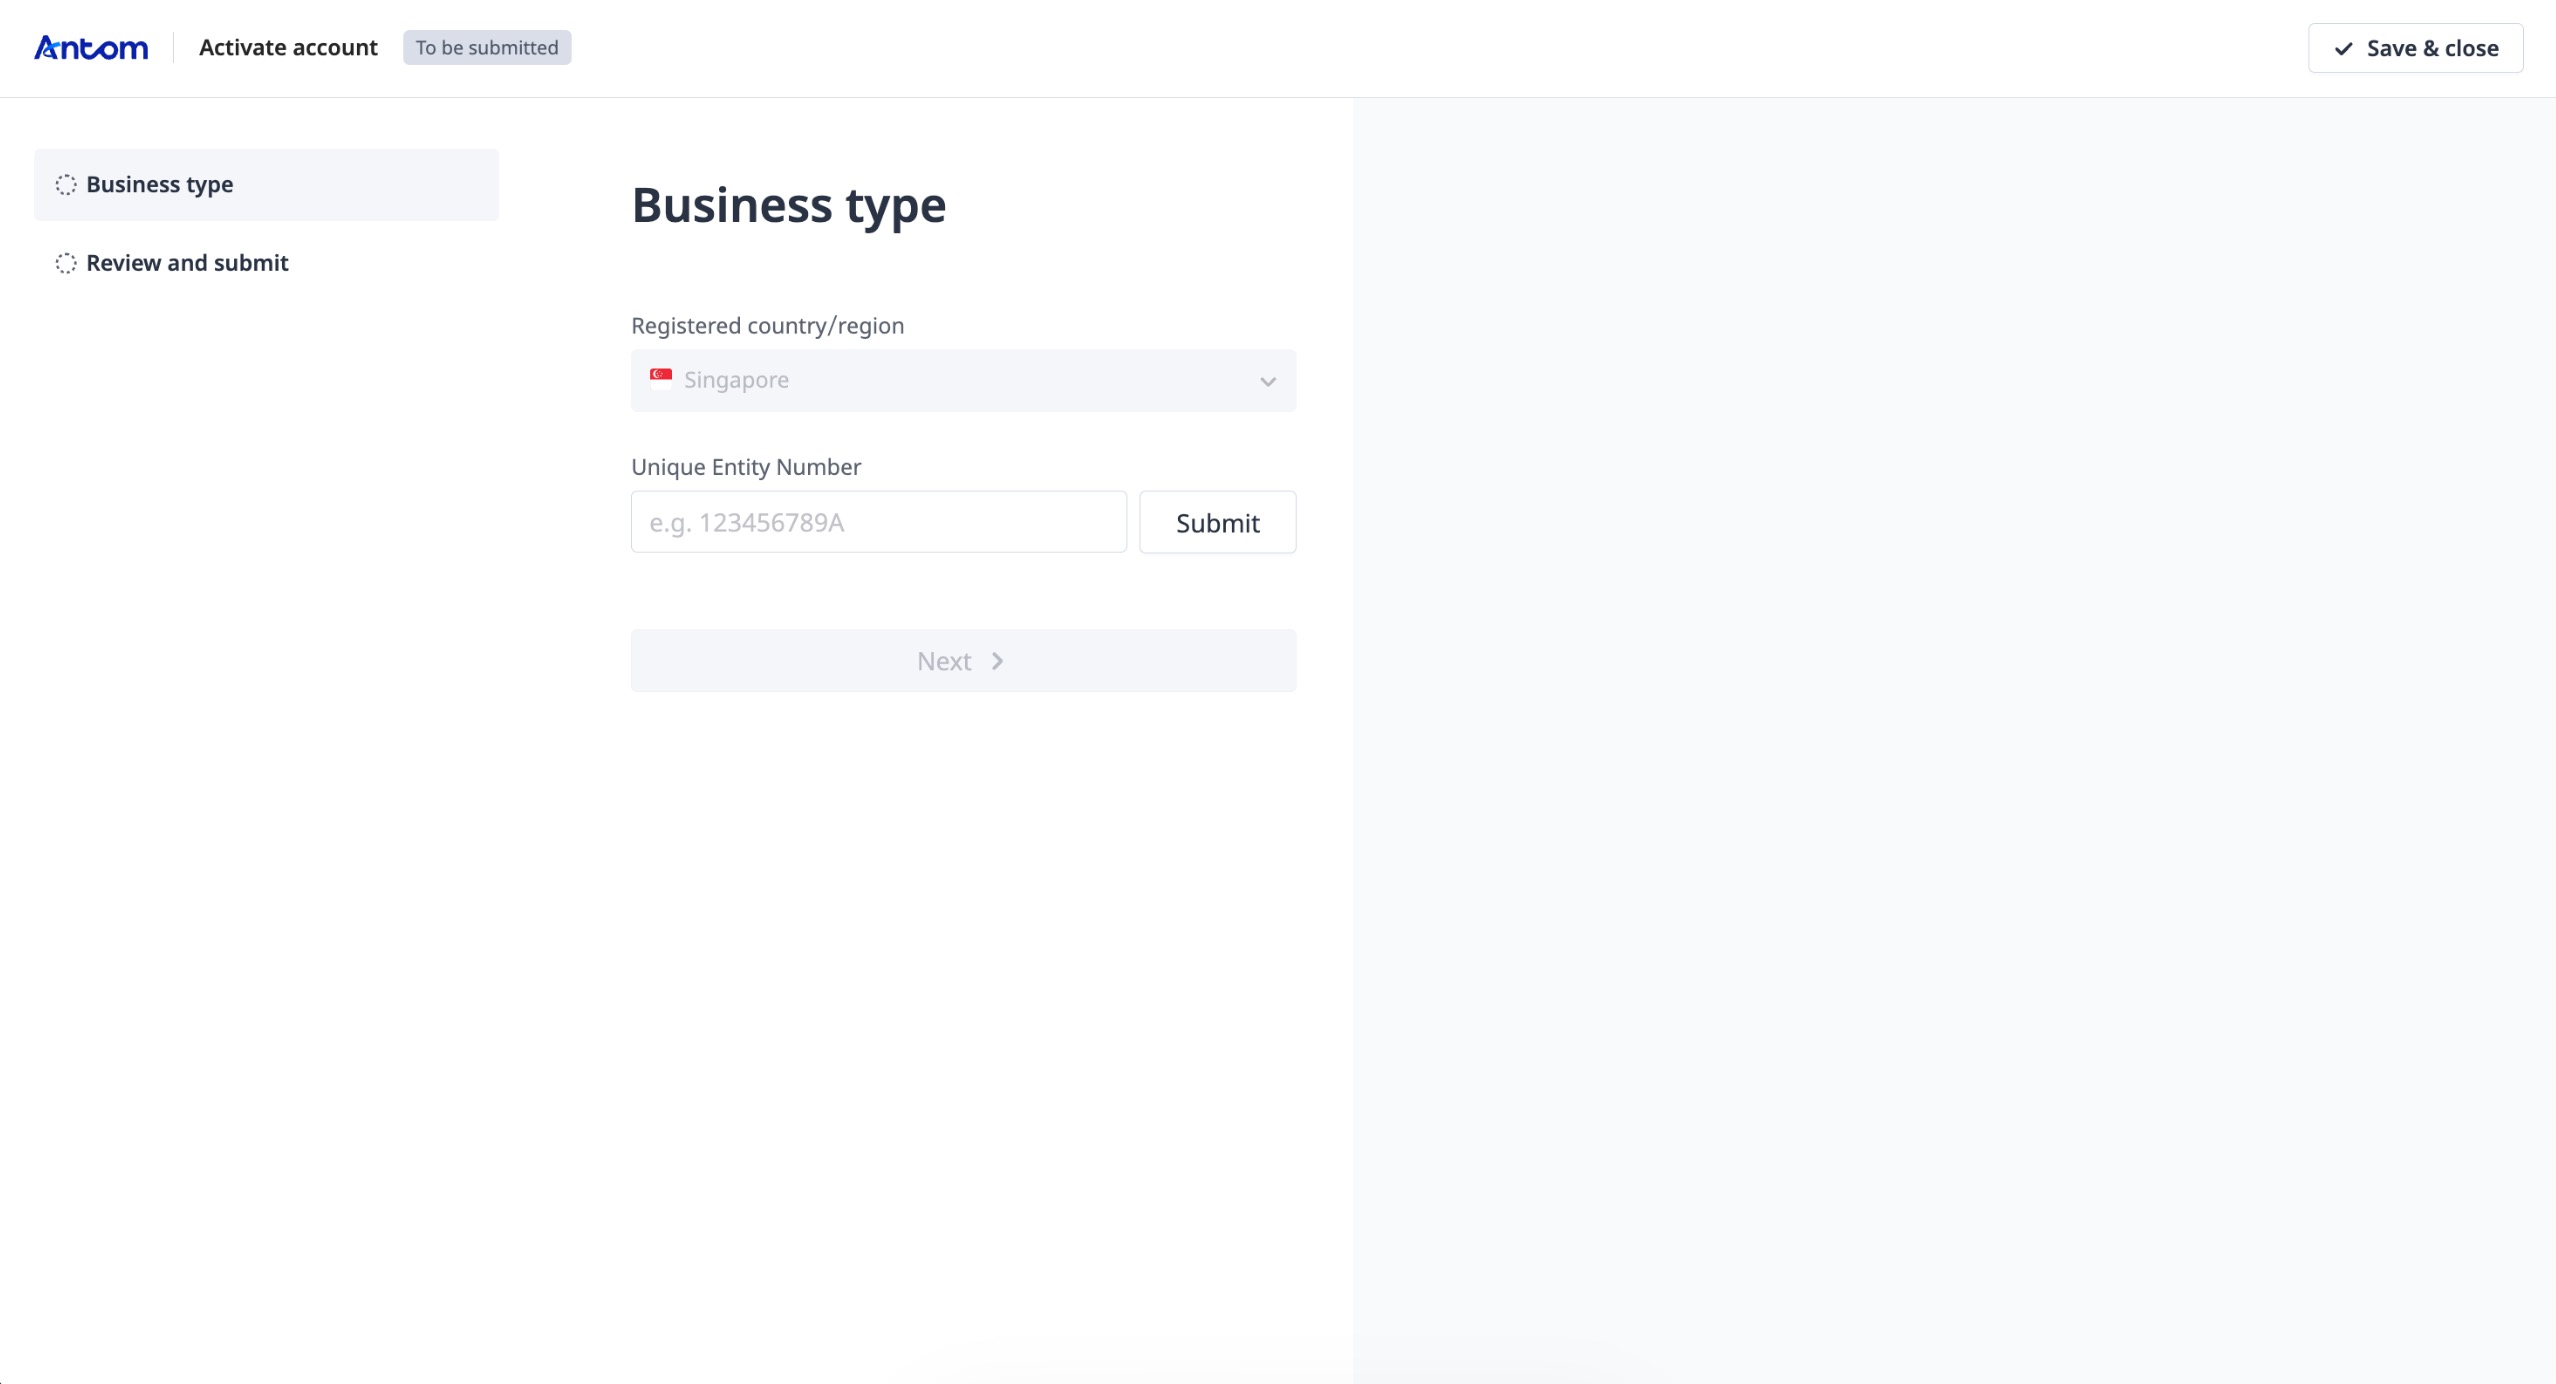This screenshot has height=1384, width=2556.
Task: Click the progress spinner beside Business type
Action: [x=66, y=184]
